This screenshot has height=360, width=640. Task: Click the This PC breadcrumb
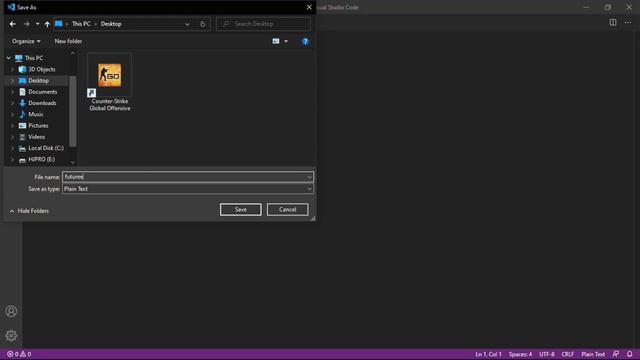click(x=81, y=24)
